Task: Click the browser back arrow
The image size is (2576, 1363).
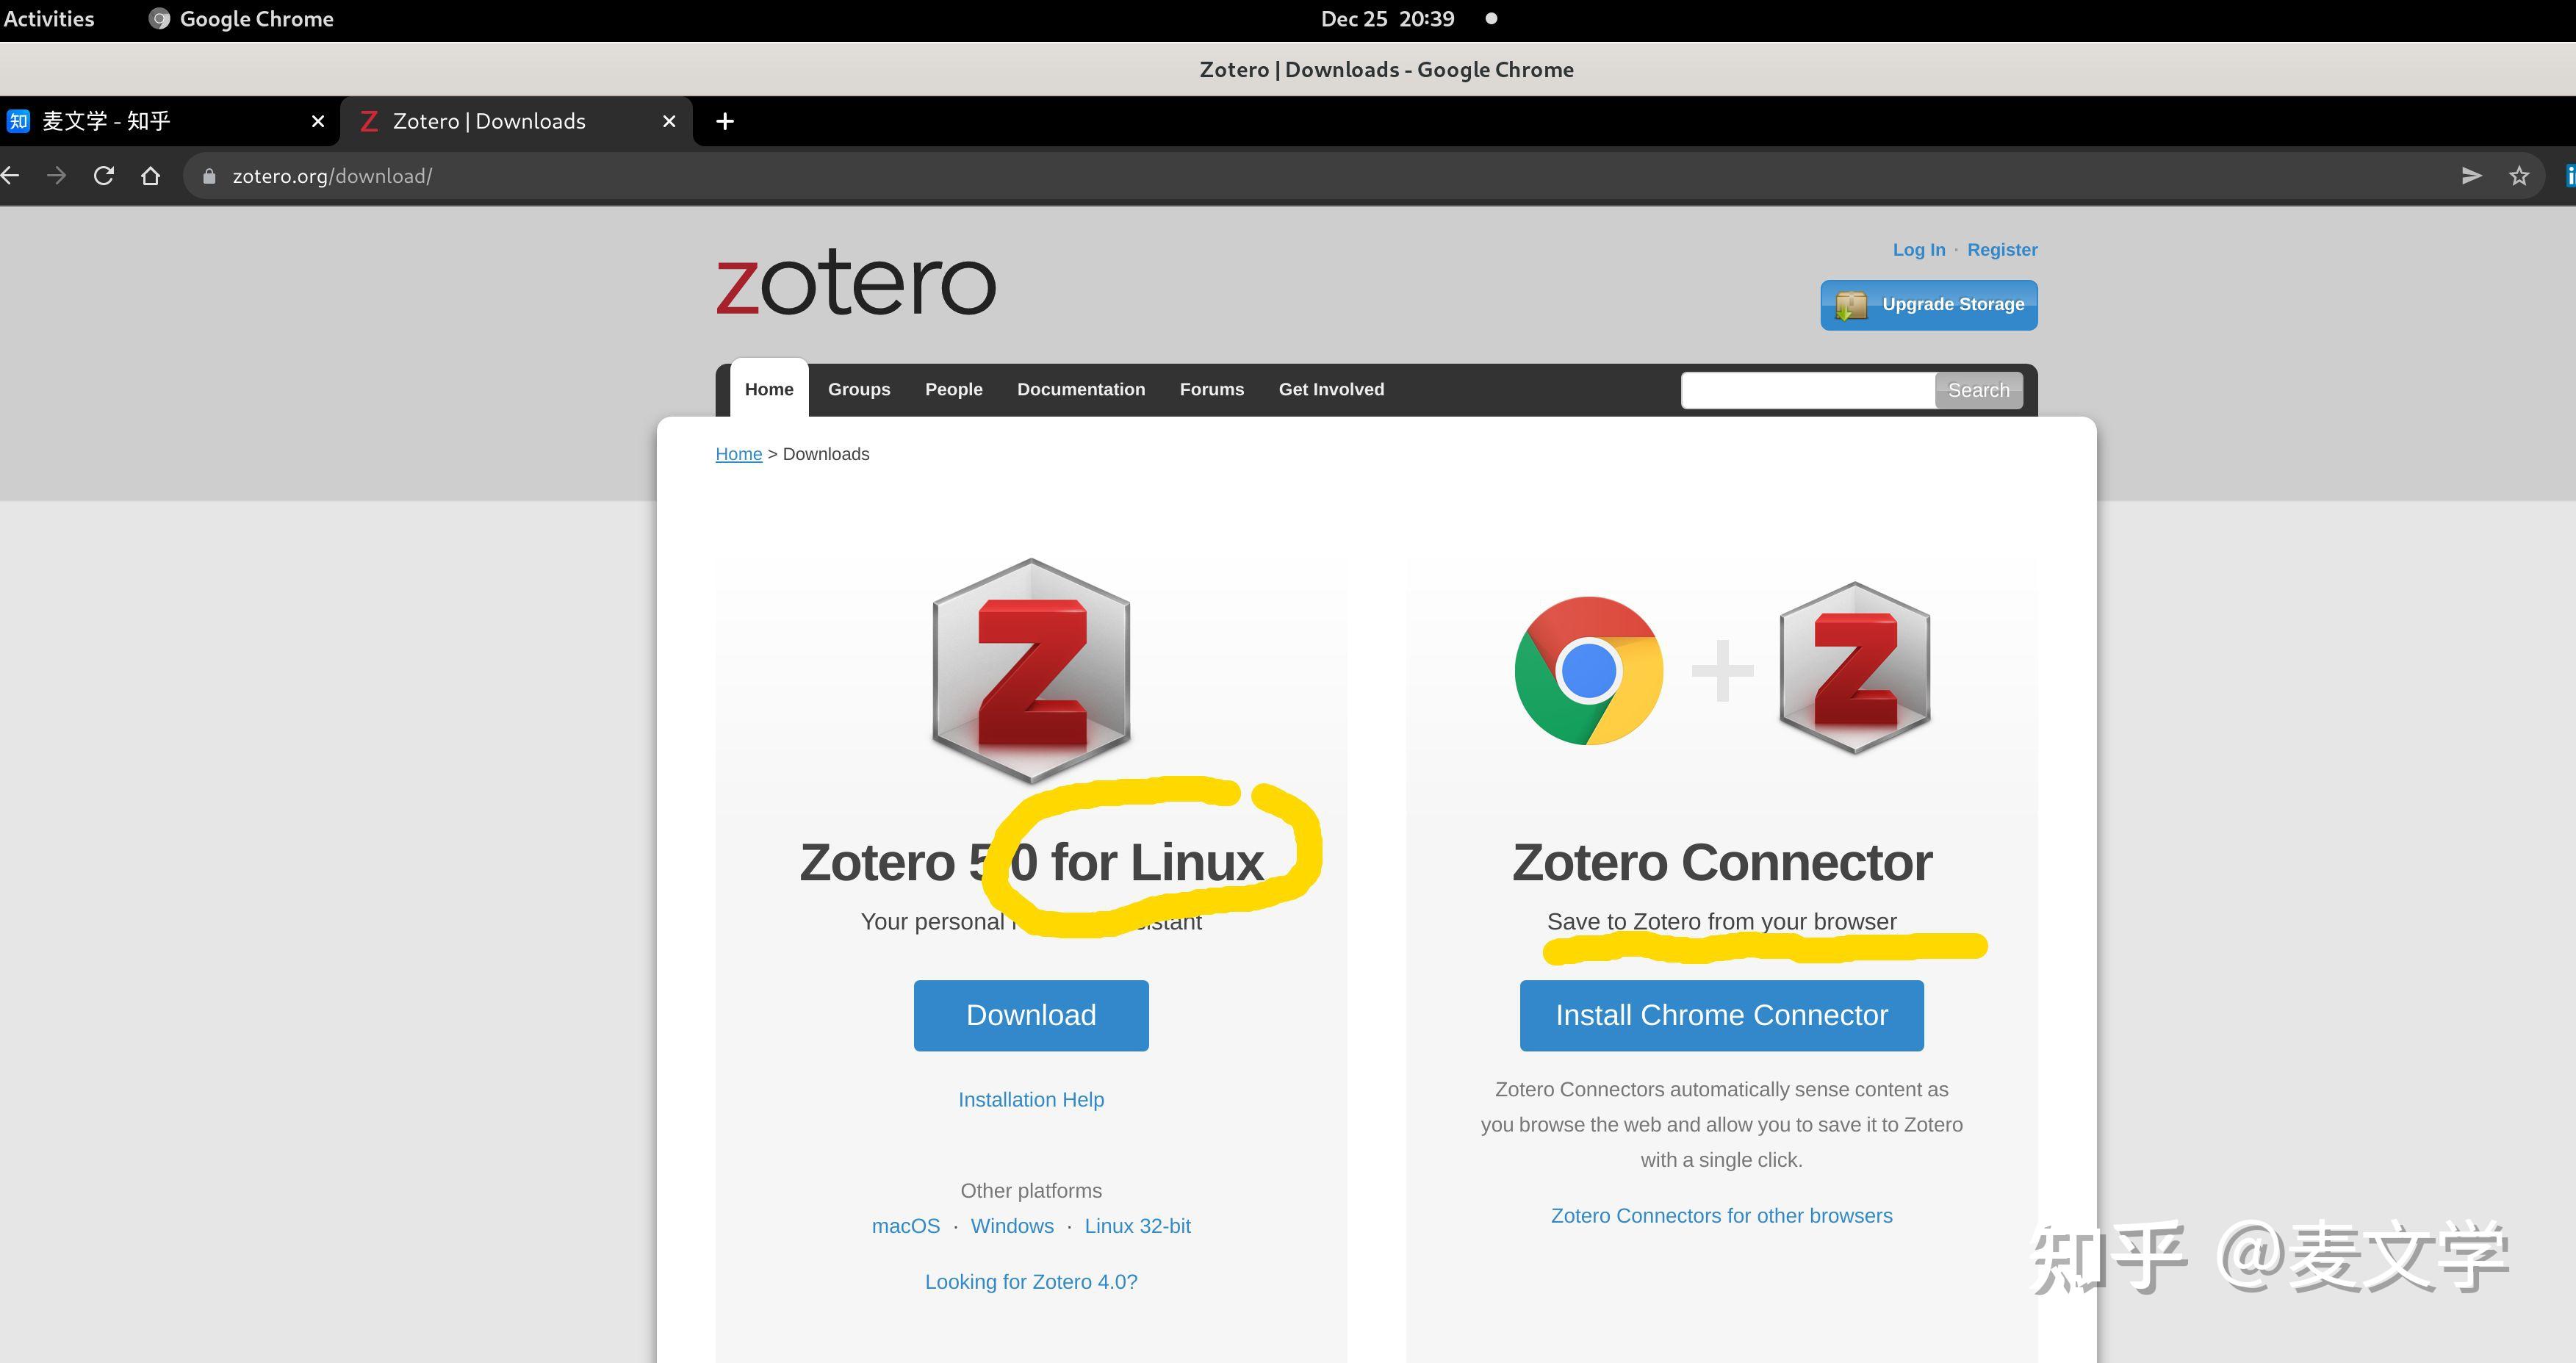Action: (x=12, y=175)
